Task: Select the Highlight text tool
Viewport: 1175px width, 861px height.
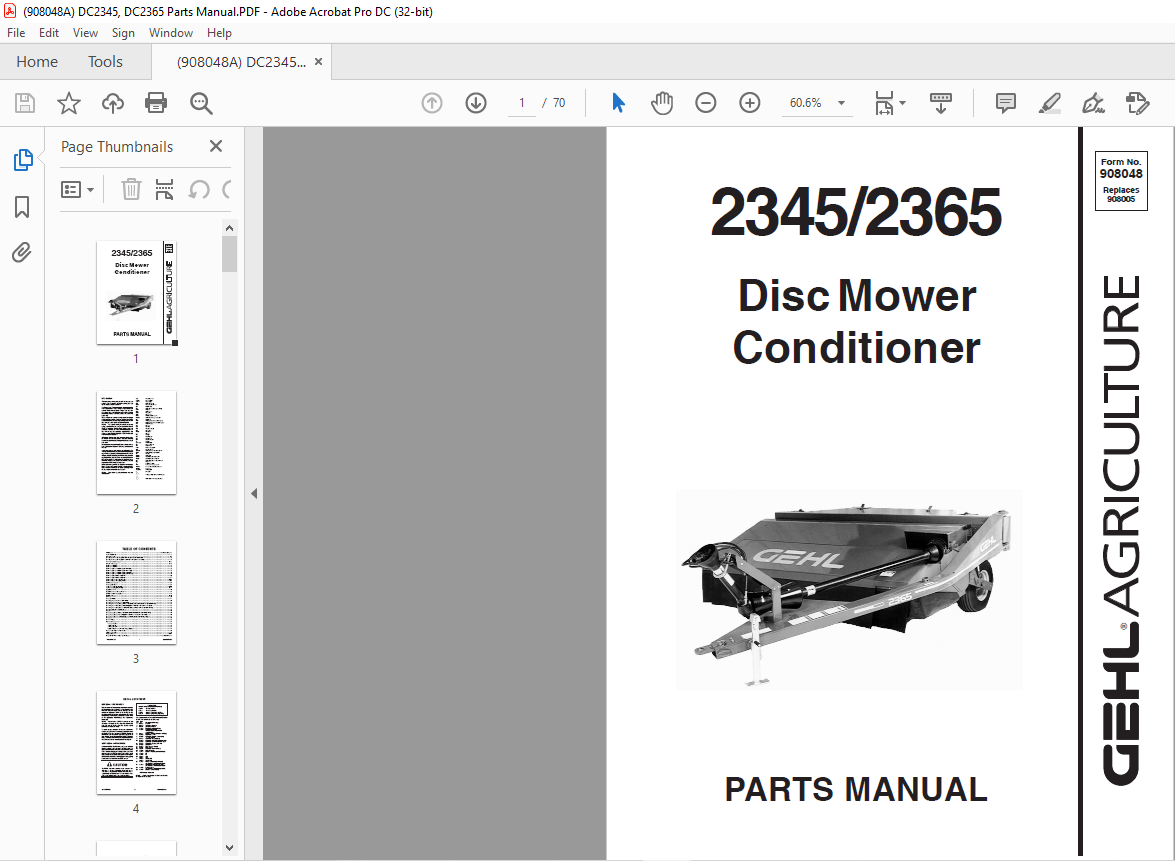Action: click(1049, 103)
